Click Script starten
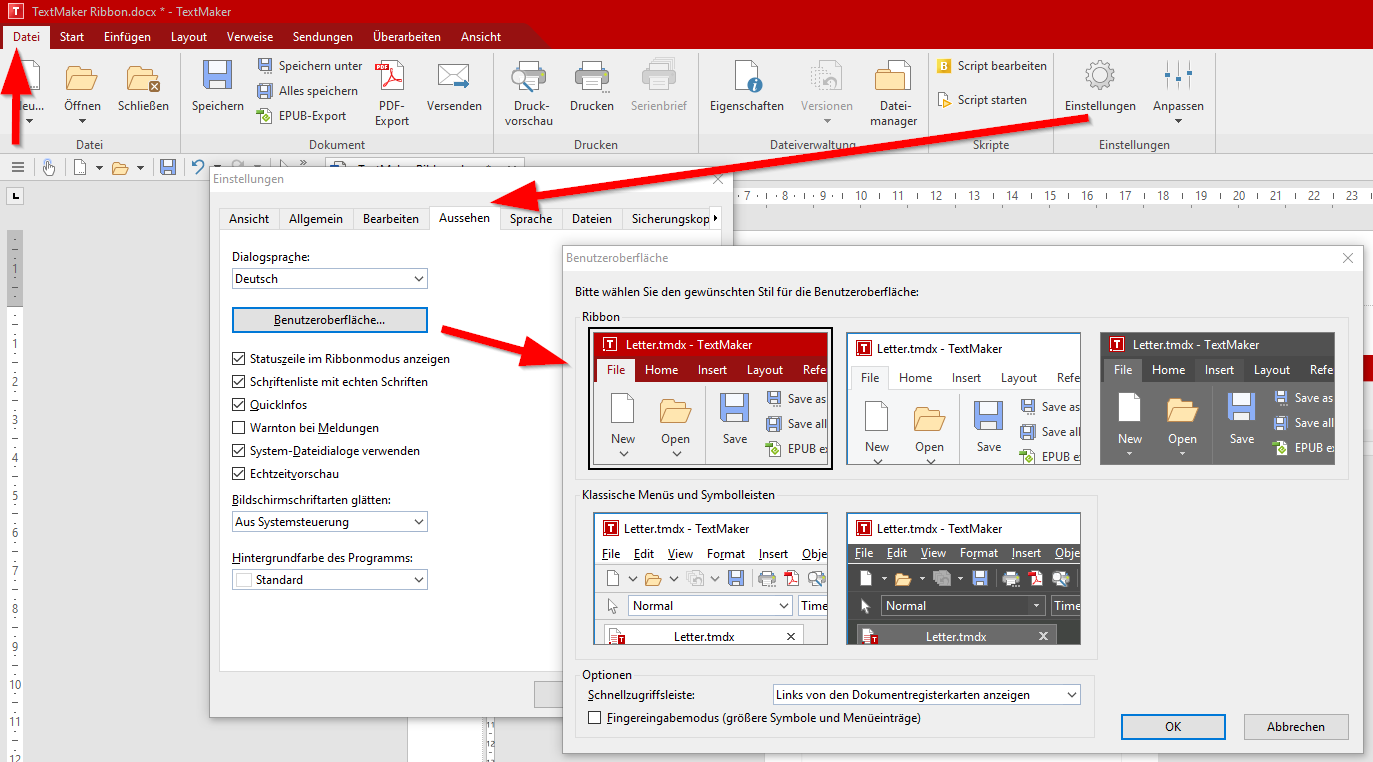Image resolution: width=1373 pixels, height=762 pixels. (x=980, y=100)
